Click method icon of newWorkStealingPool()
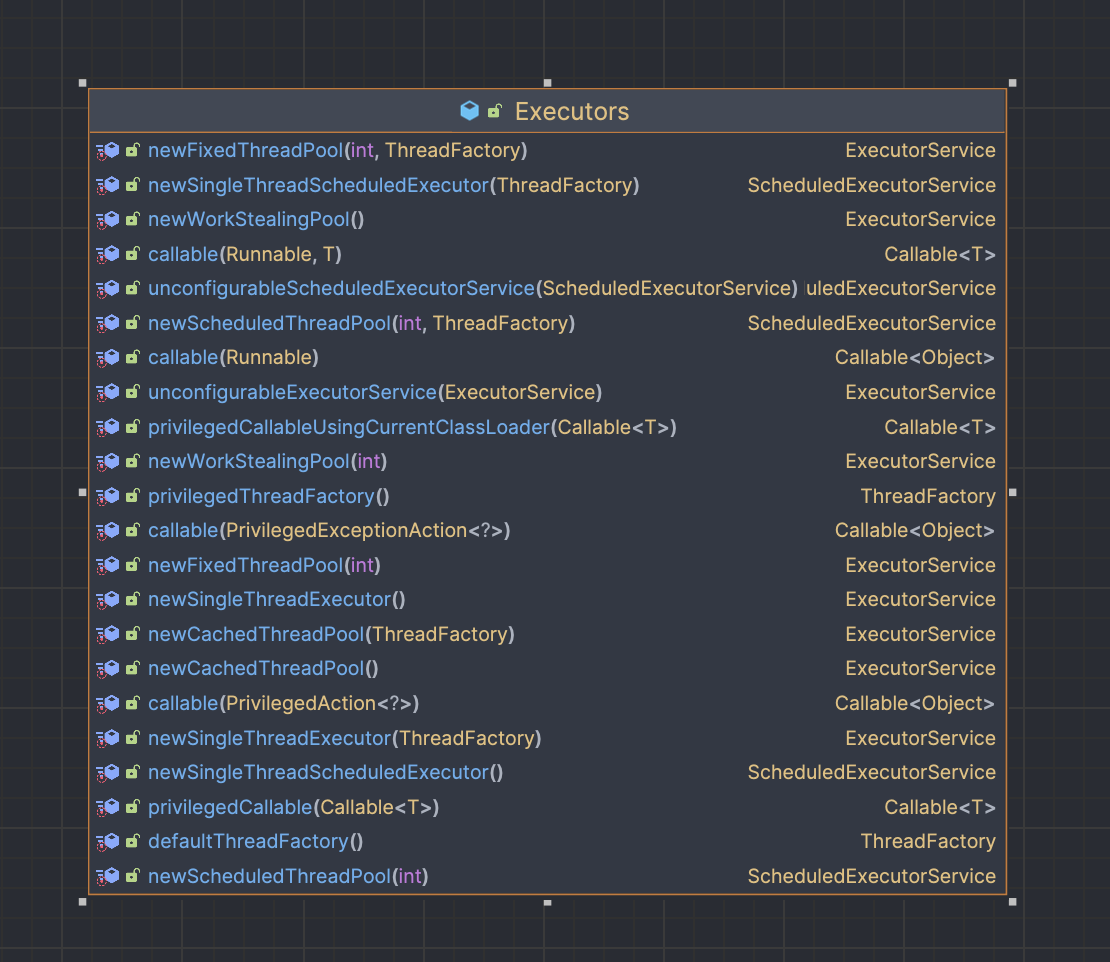Image resolution: width=1110 pixels, height=962 pixels. pyautogui.click(x=108, y=219)
